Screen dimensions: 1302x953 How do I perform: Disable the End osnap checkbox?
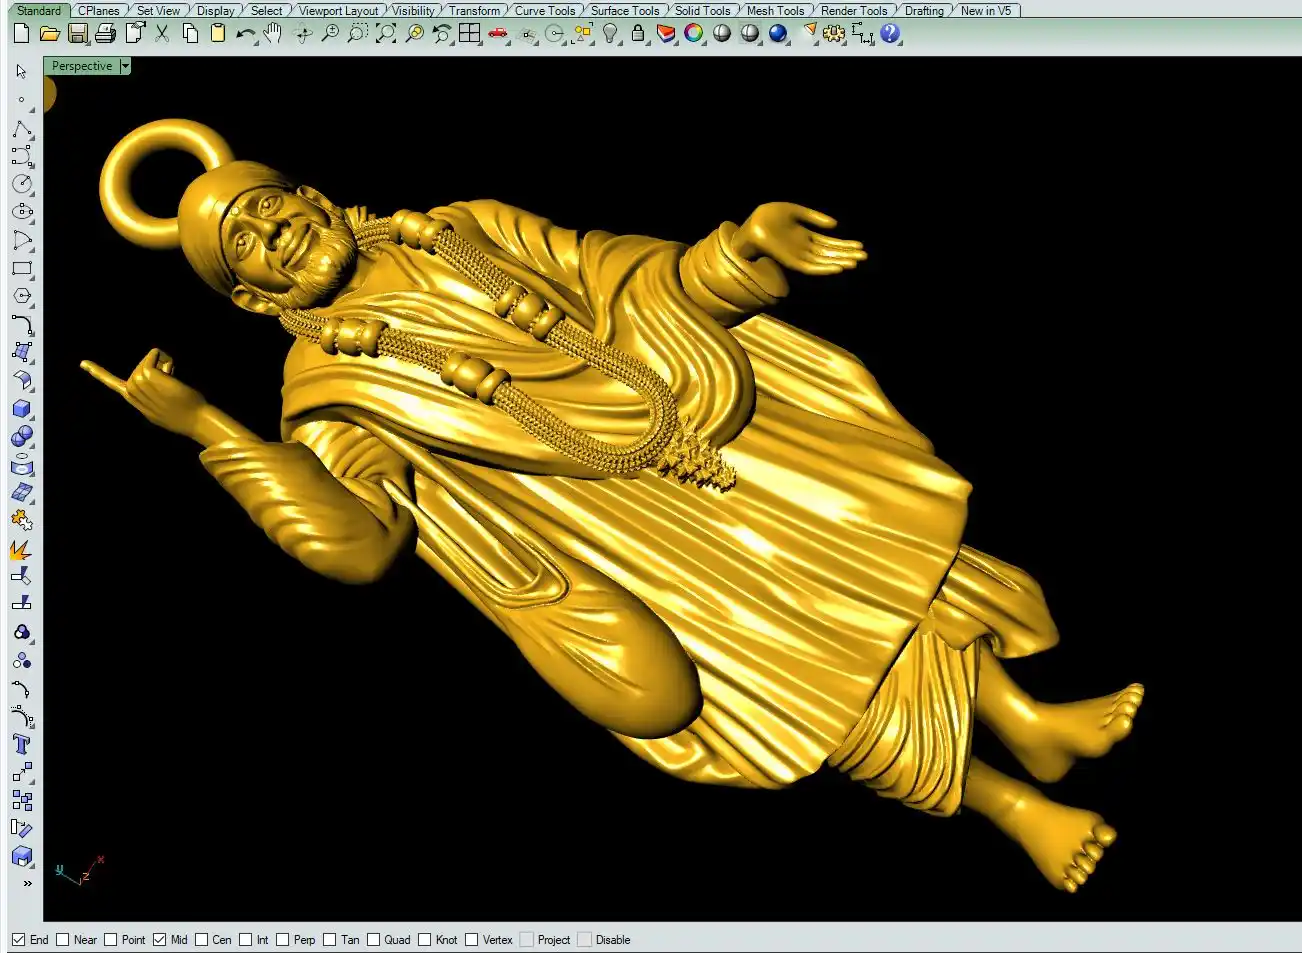(x=19, y=940)
